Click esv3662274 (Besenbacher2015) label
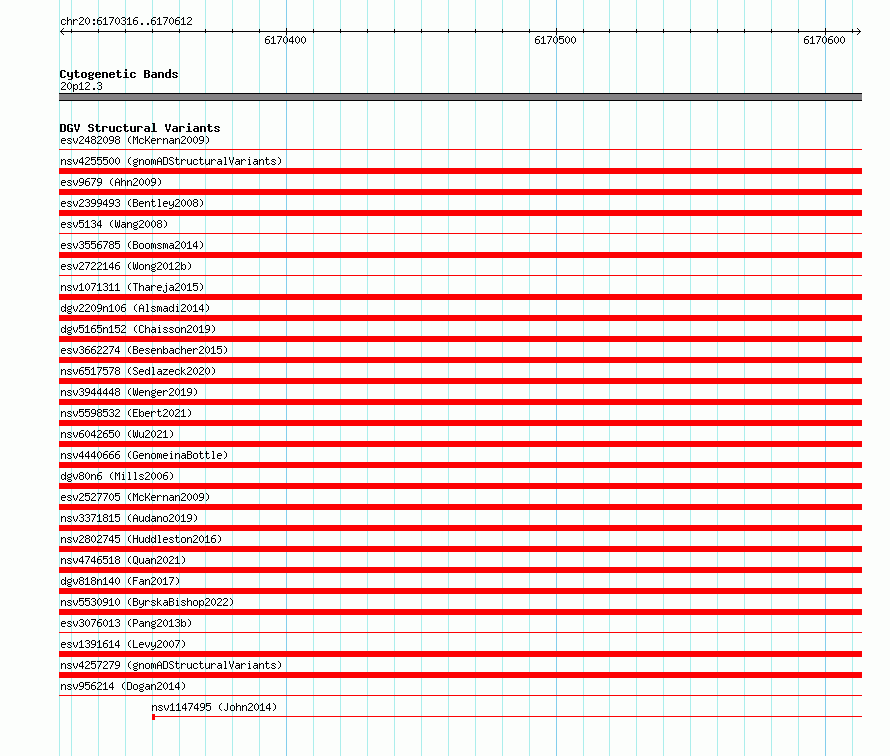Viewport: 890px width, 756px height. tap(144, 350)
